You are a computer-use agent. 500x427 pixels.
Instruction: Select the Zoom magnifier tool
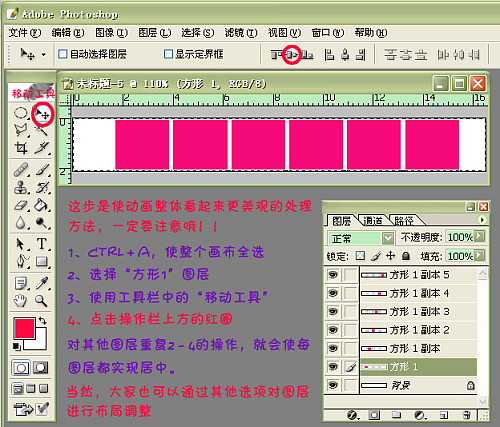41,300
